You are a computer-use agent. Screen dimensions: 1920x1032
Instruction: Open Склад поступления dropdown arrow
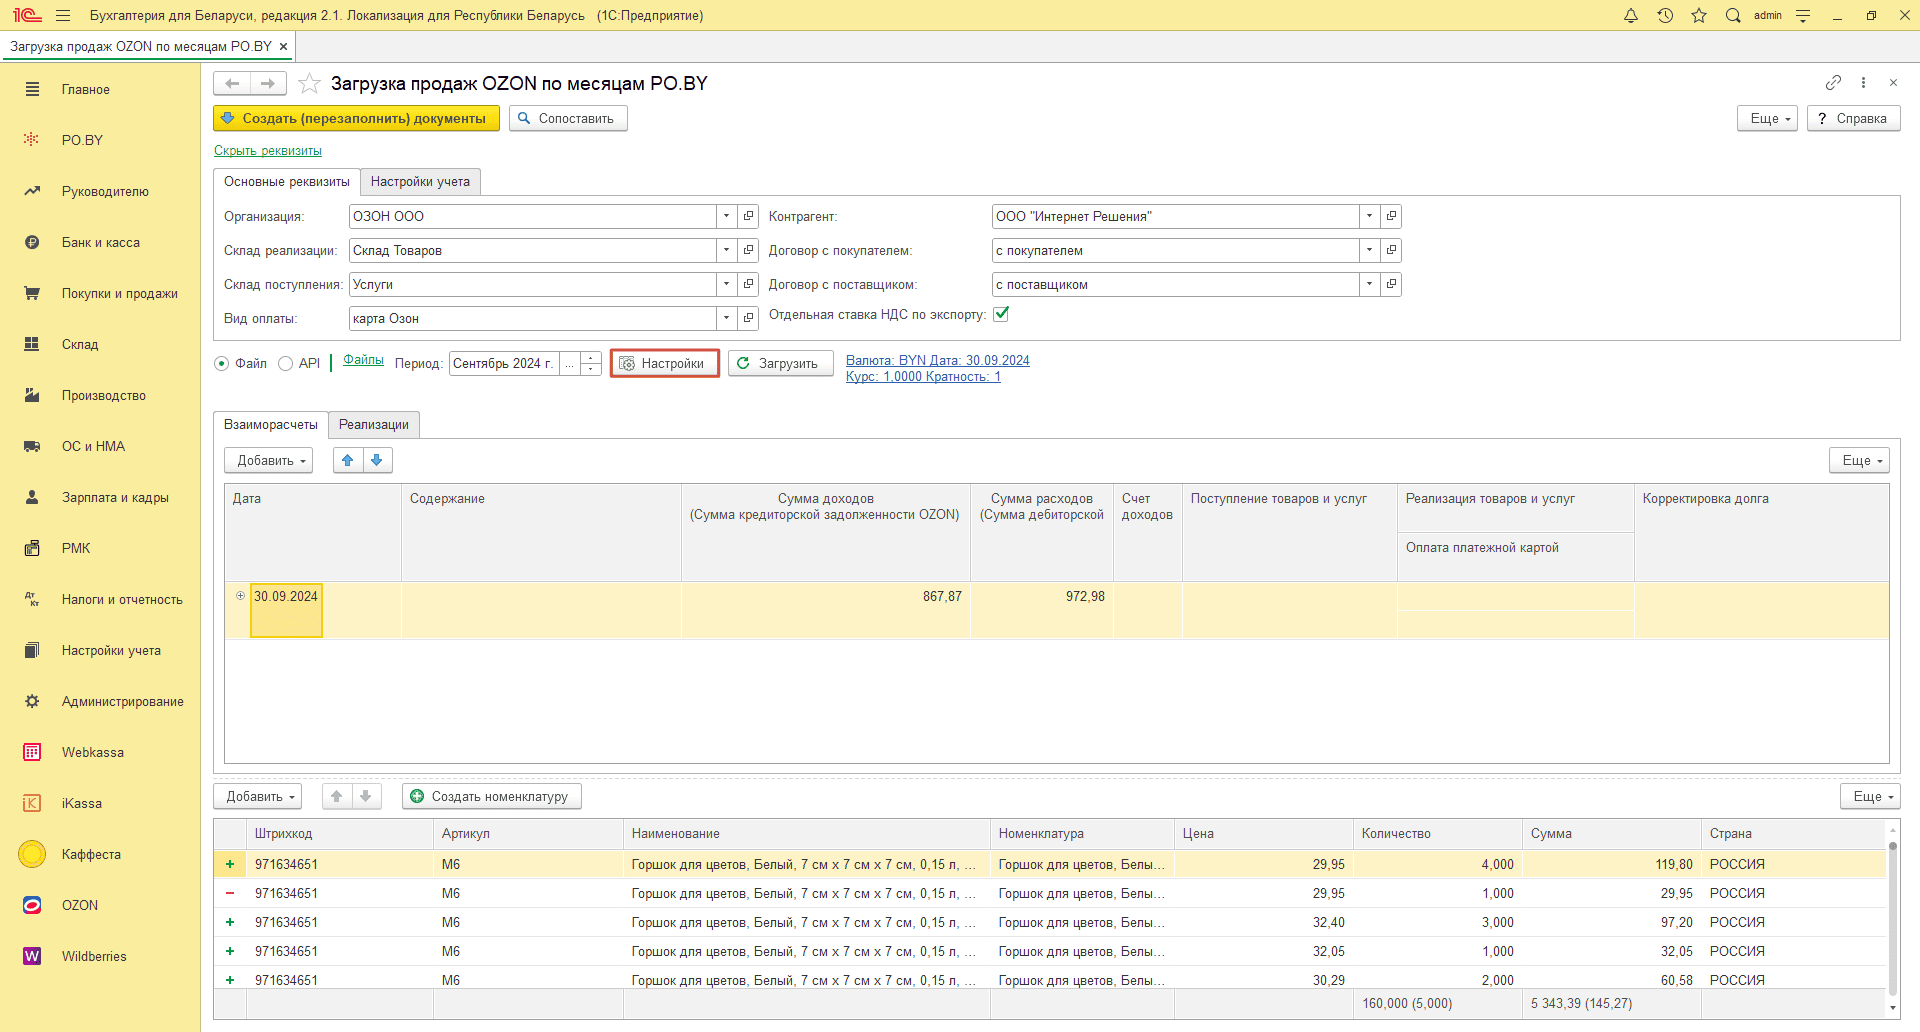click(x=727, y=284)
